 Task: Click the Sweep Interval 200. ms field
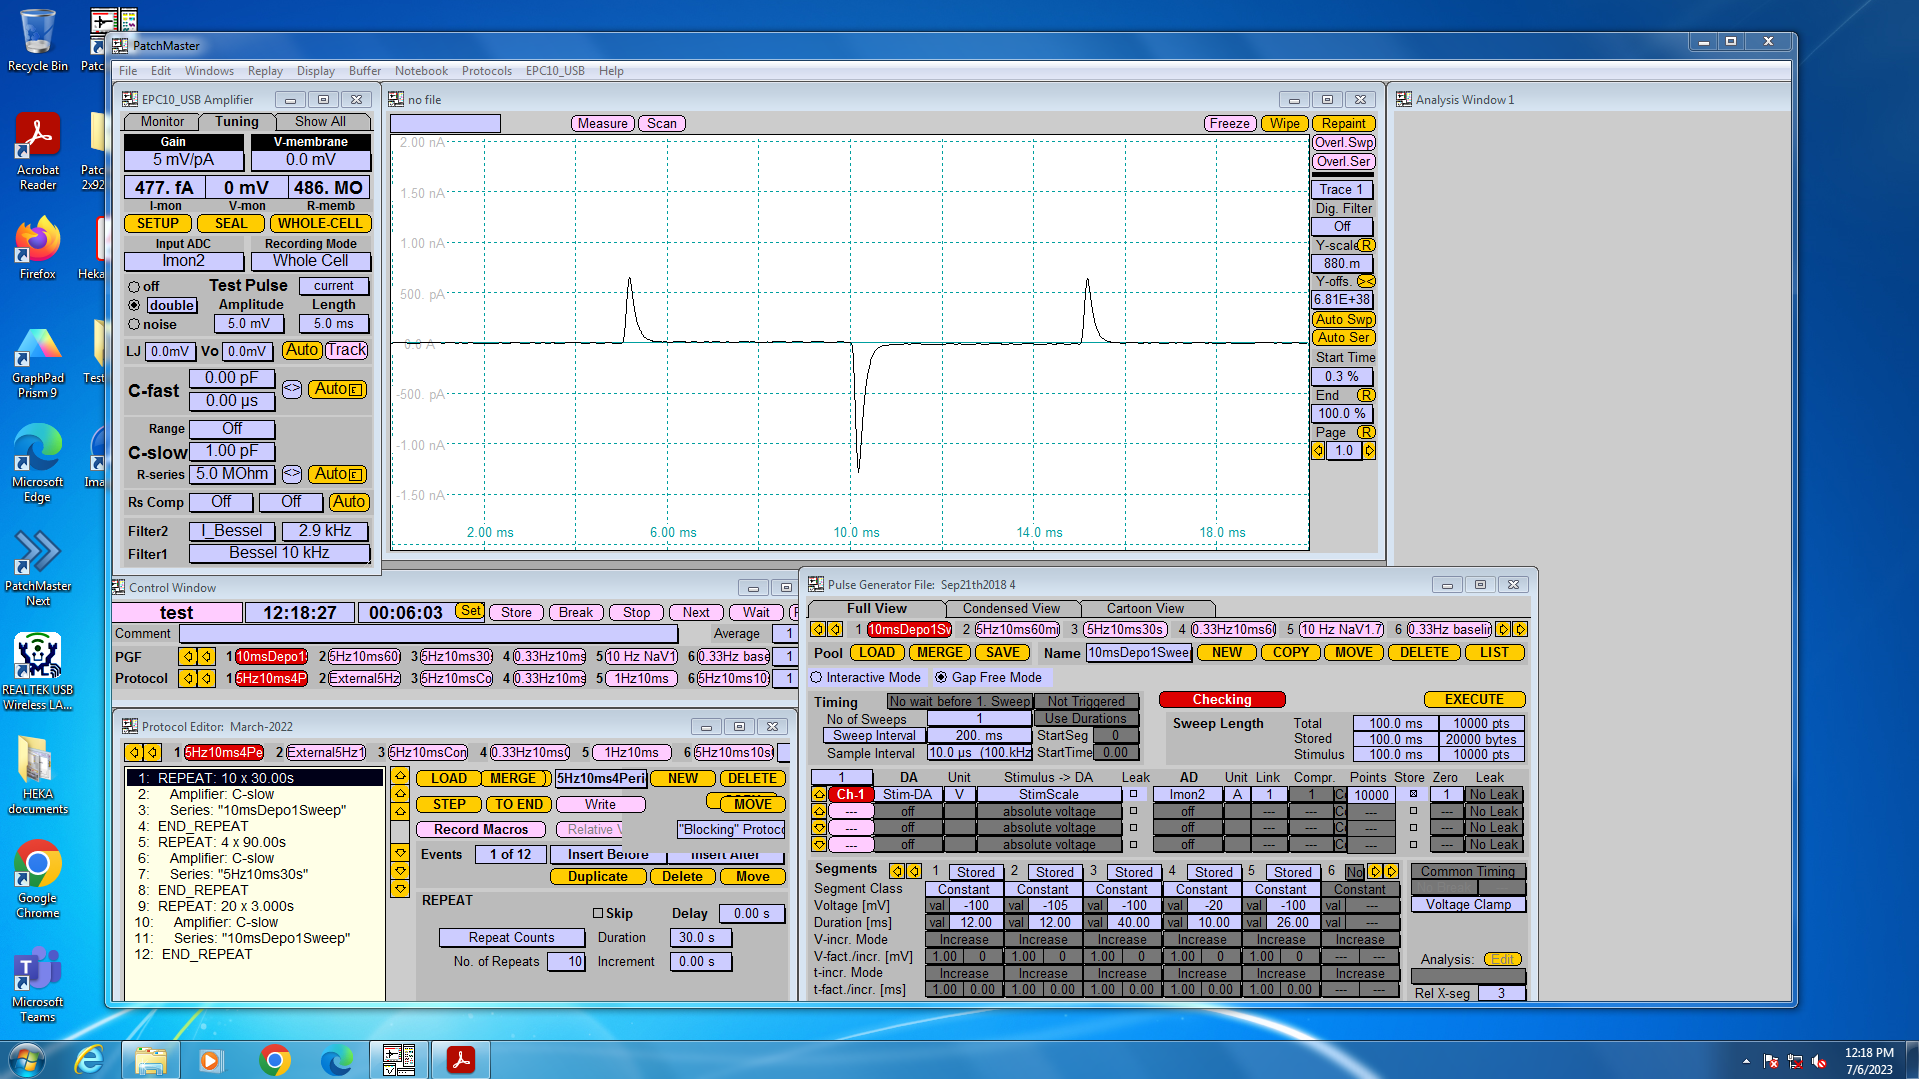tap(979, 735)
